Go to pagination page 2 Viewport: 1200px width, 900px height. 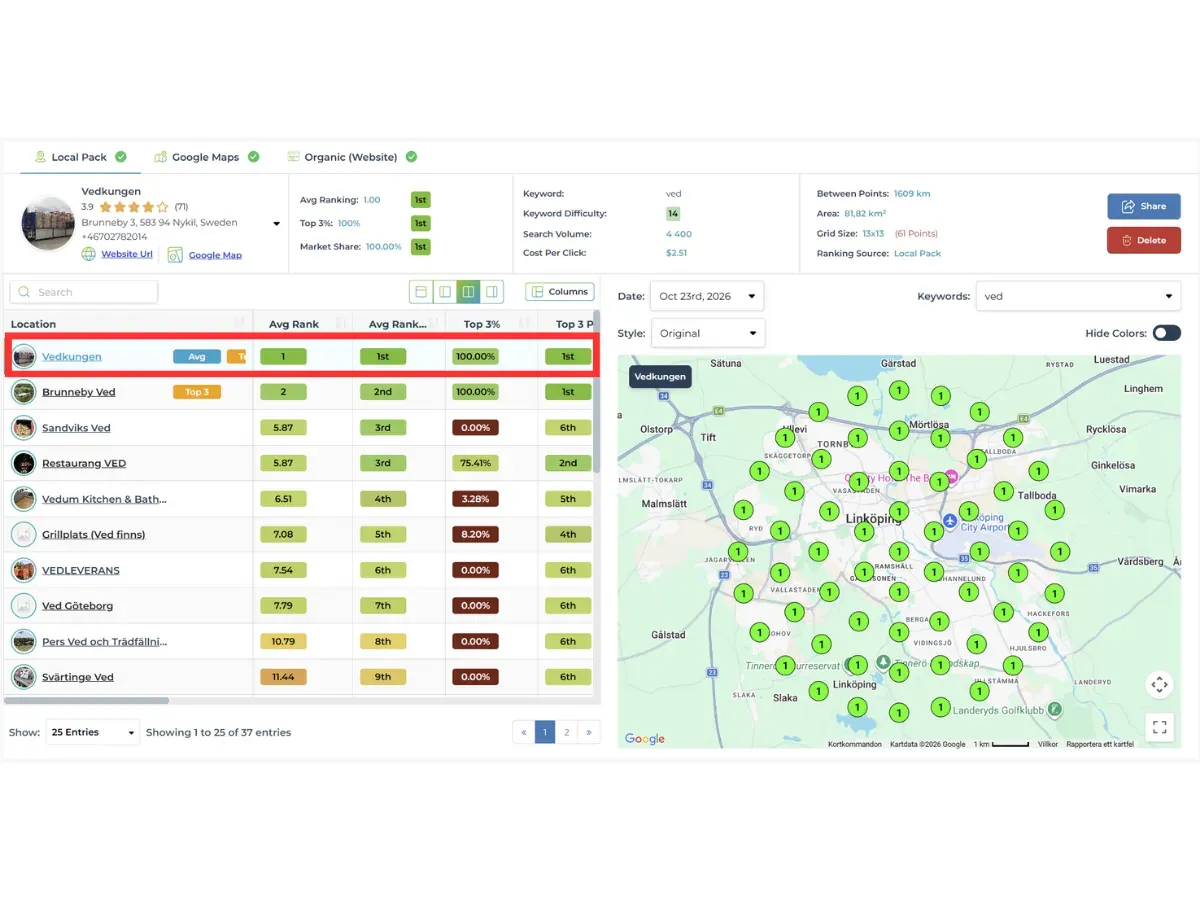pyautogui.click(x=567, y=732)
